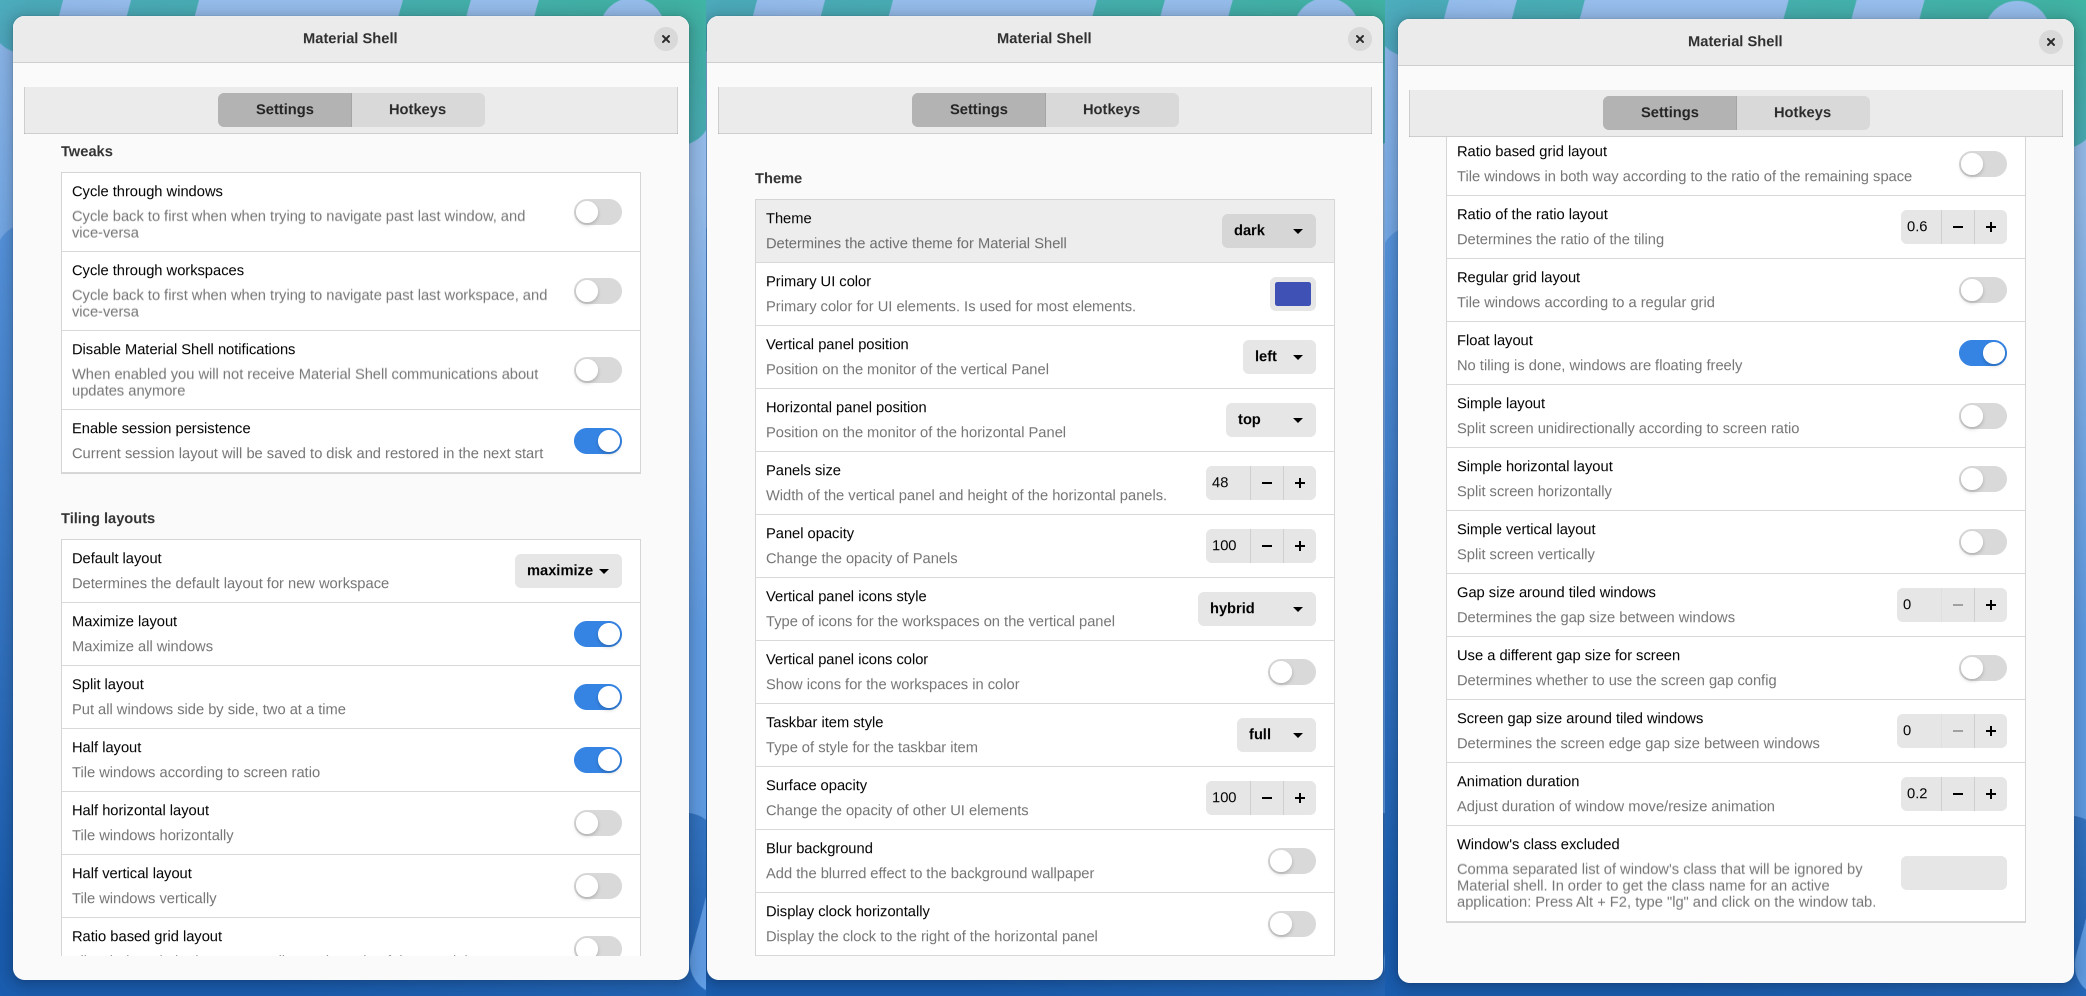Enable Blur background switch
Screen dimensions: 2086x996
(x=1292, y=861)
